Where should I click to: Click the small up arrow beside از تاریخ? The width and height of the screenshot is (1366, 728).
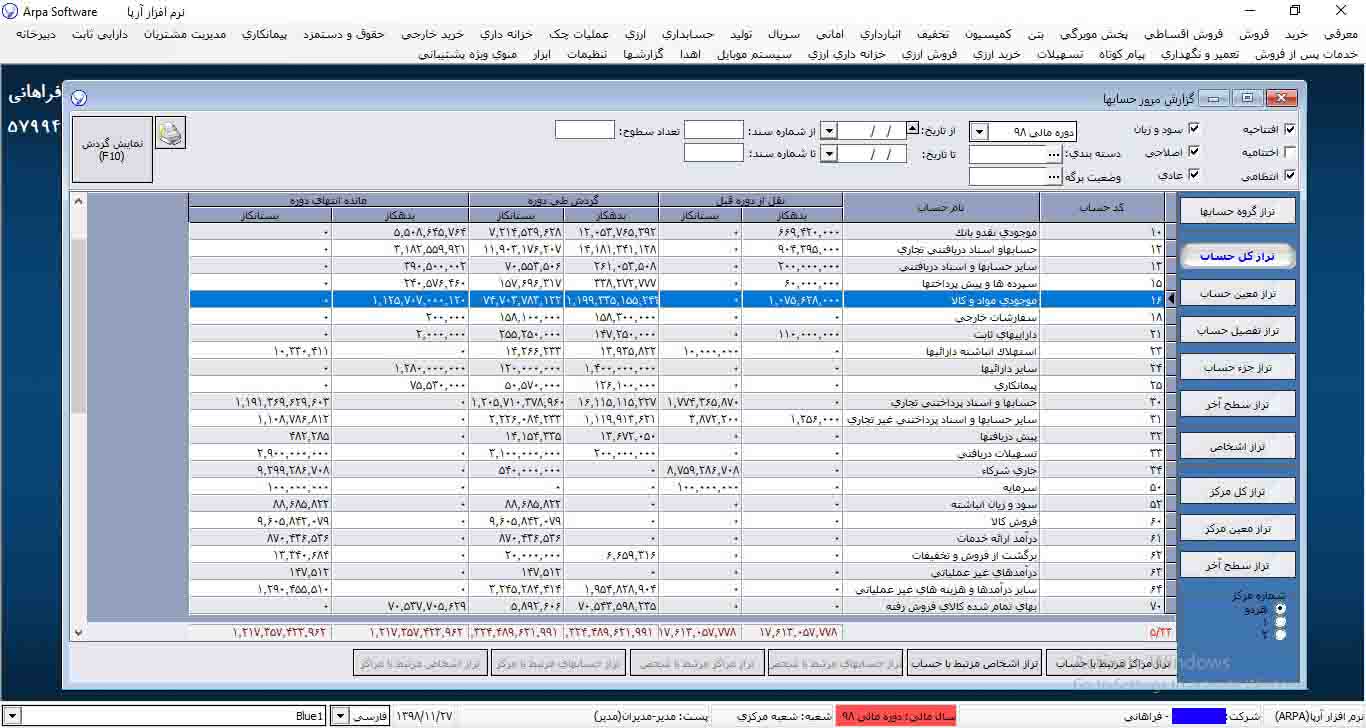coord(912,128)
